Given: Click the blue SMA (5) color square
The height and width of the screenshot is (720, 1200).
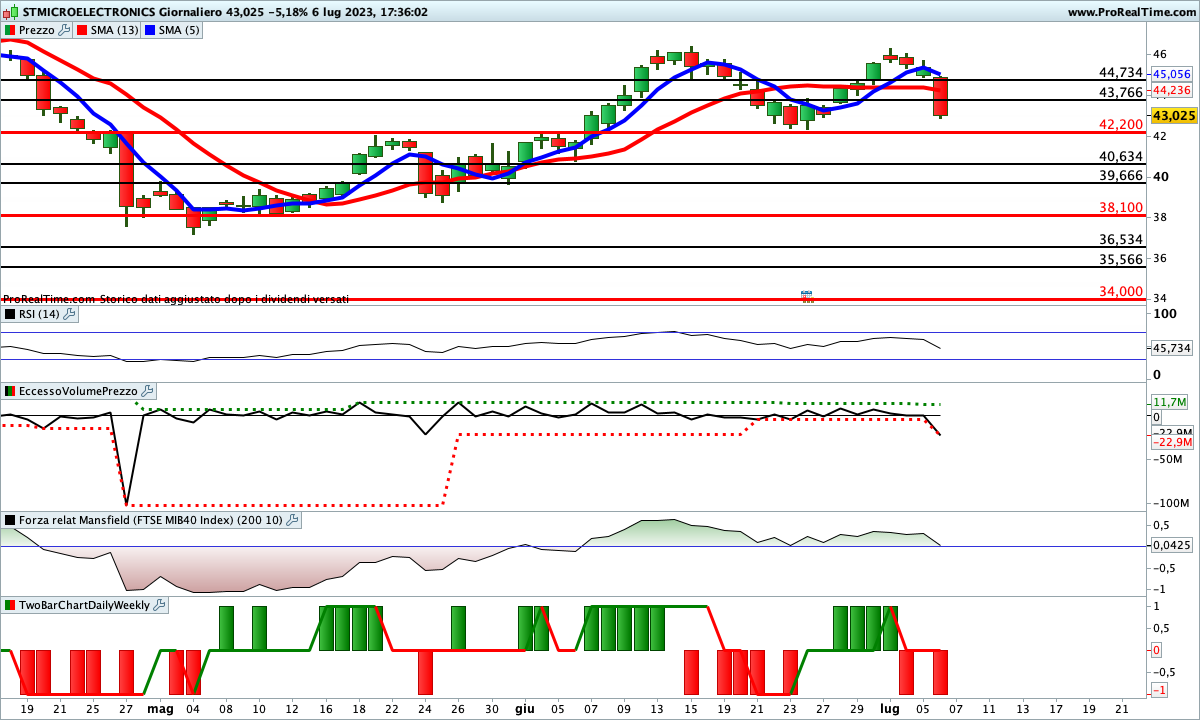Looking at the screenshot, I should 149,30.
